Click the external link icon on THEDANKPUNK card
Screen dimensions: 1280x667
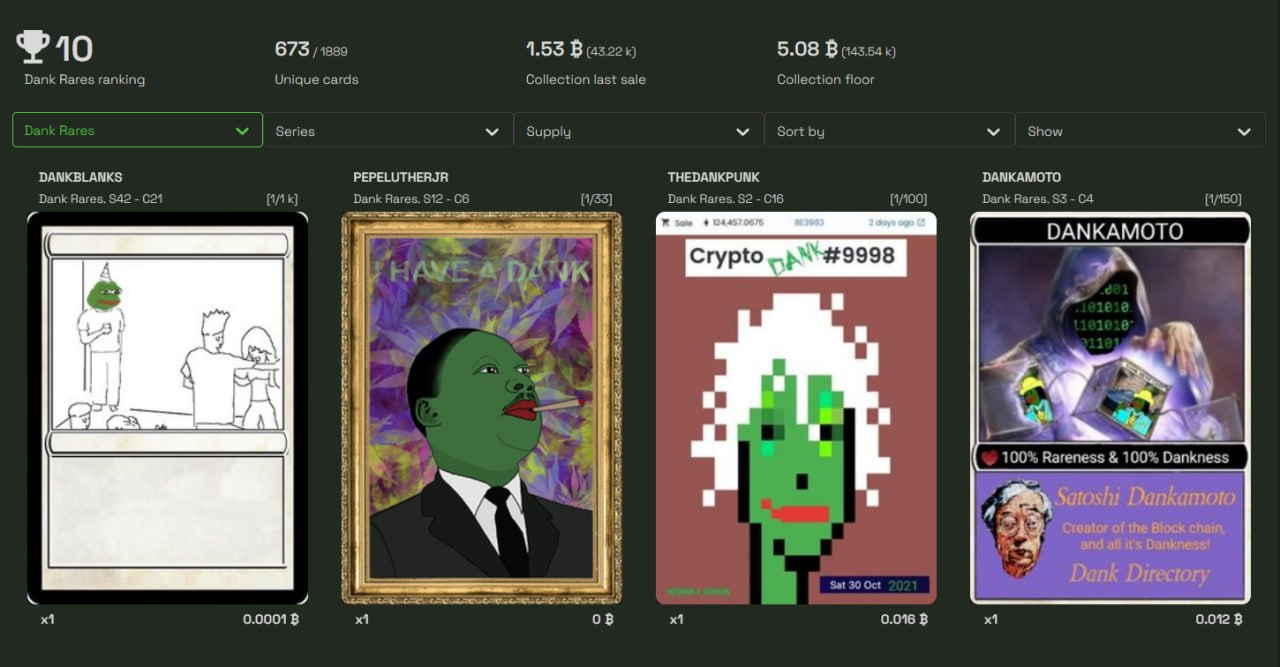[921, 222]
